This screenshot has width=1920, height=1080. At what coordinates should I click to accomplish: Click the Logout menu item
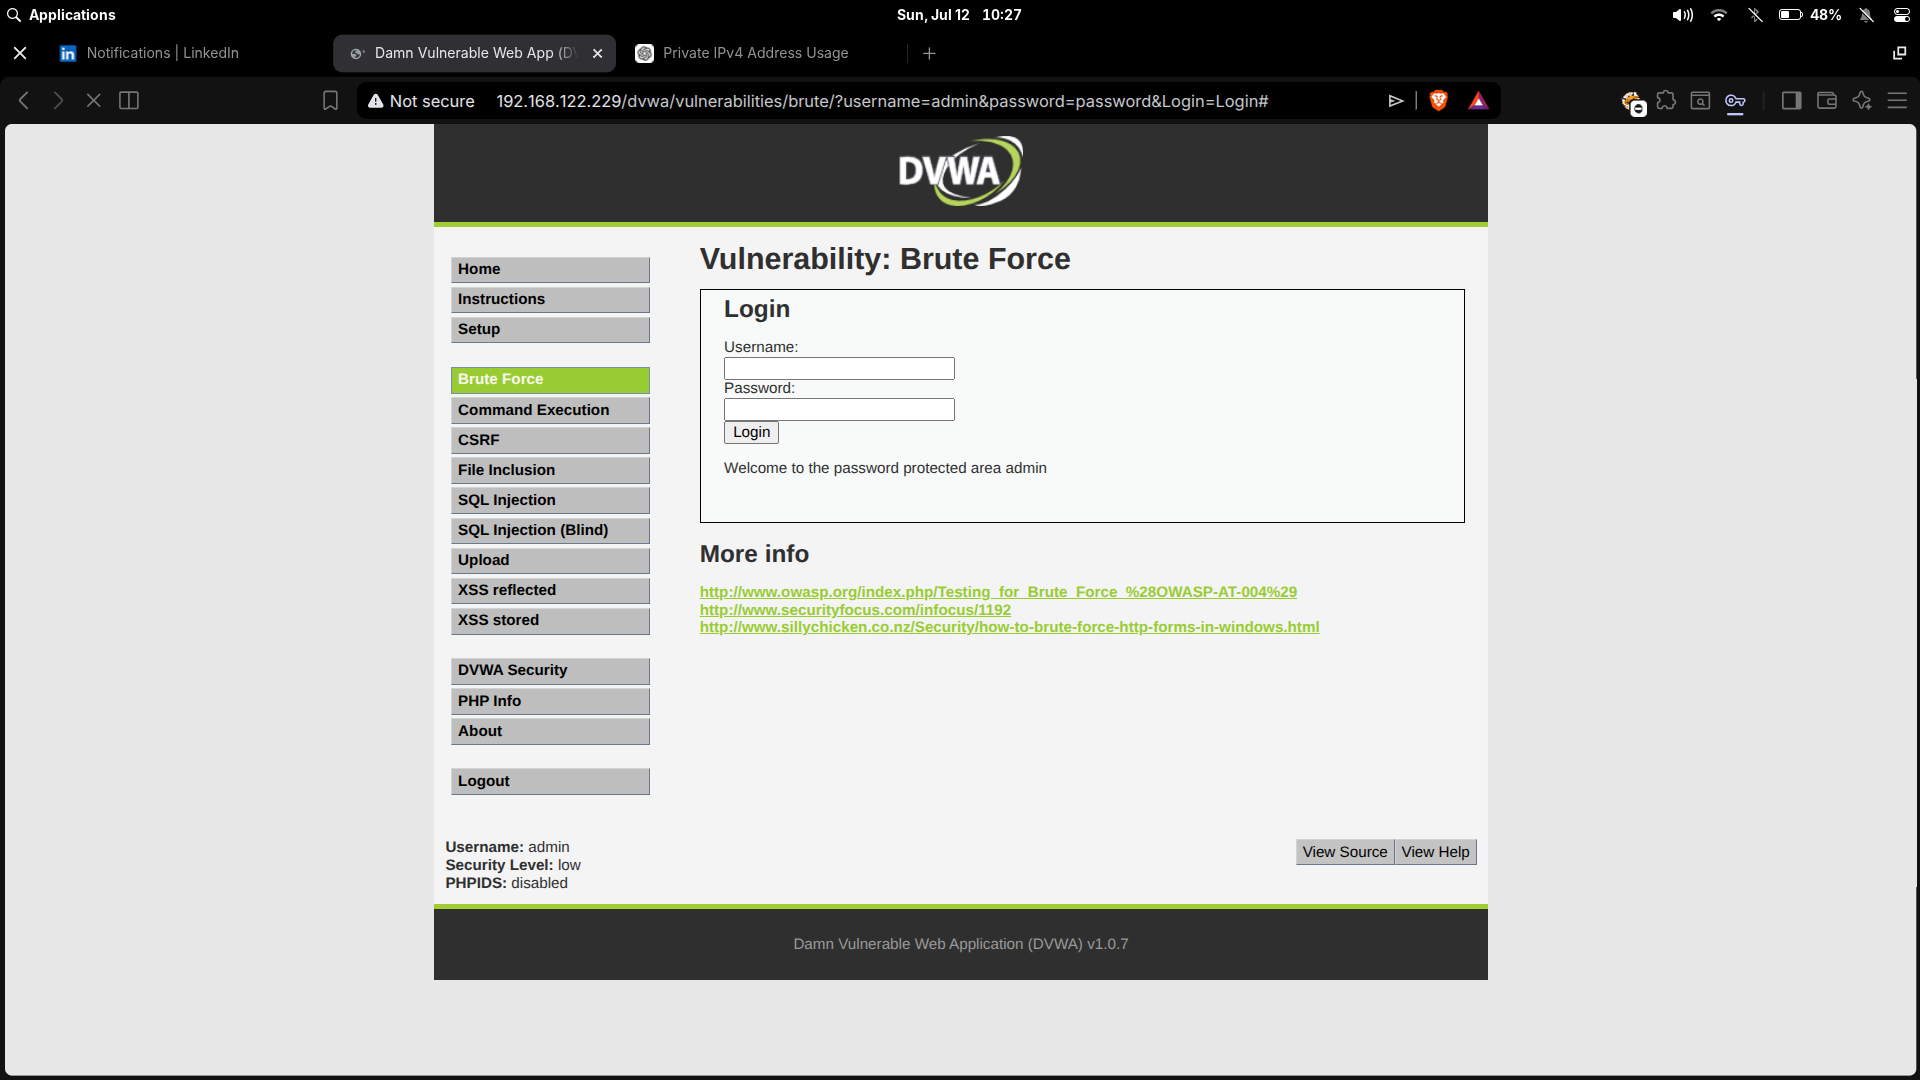click(x=550, y=782)
